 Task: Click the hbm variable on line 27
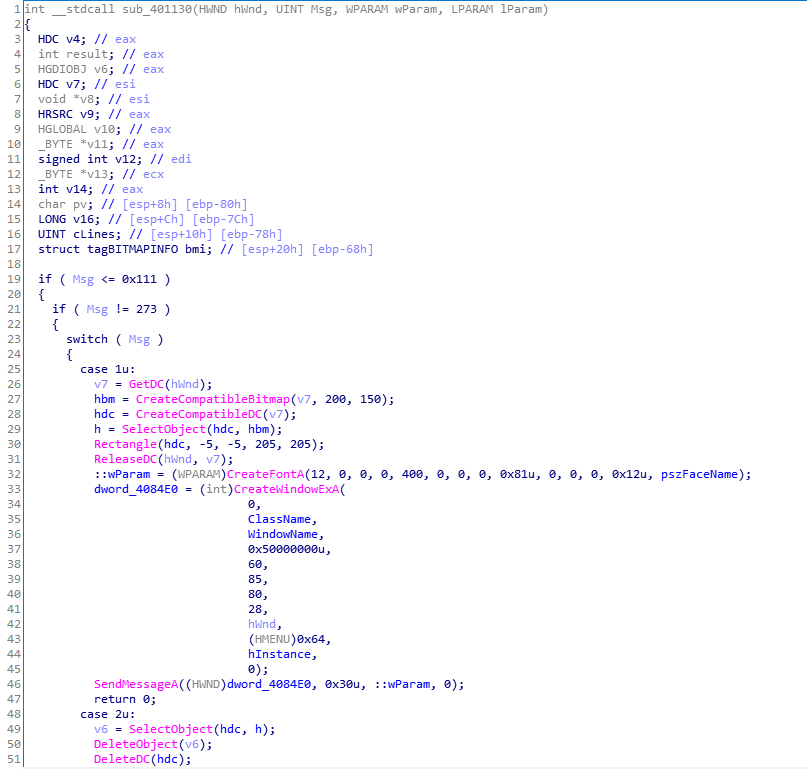[x=104, y=399]
